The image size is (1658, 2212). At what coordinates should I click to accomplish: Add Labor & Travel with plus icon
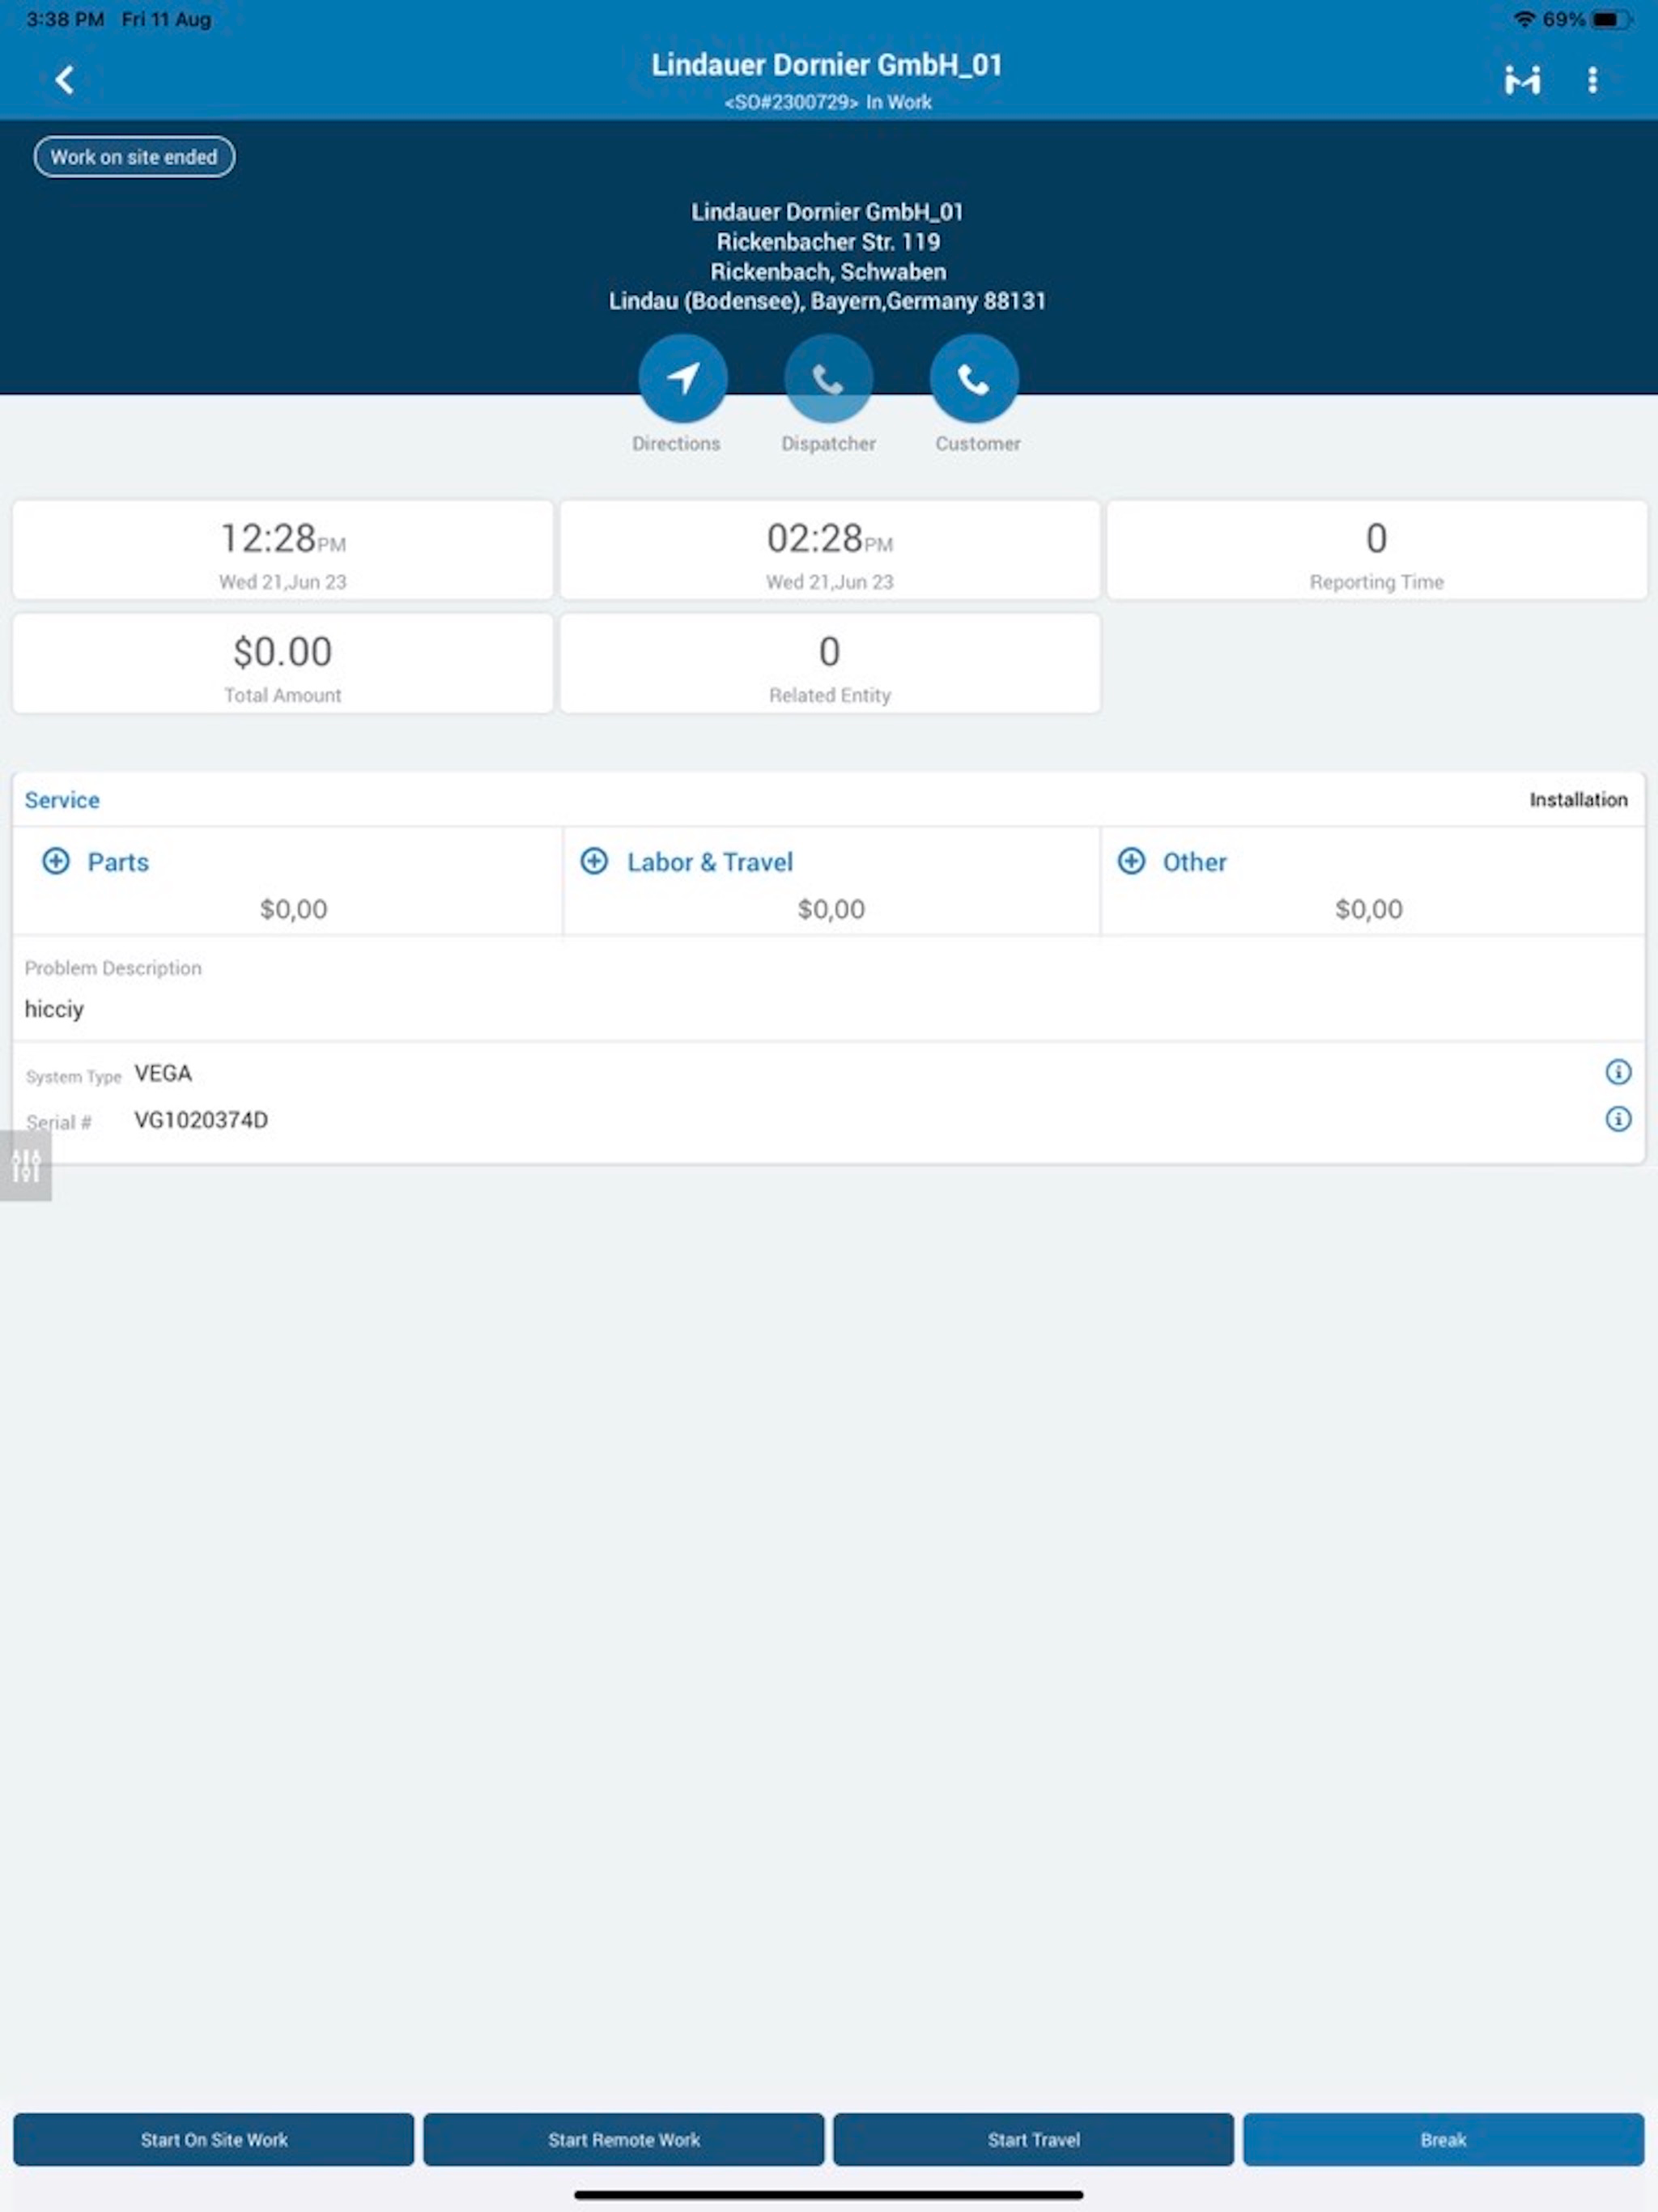594,861
